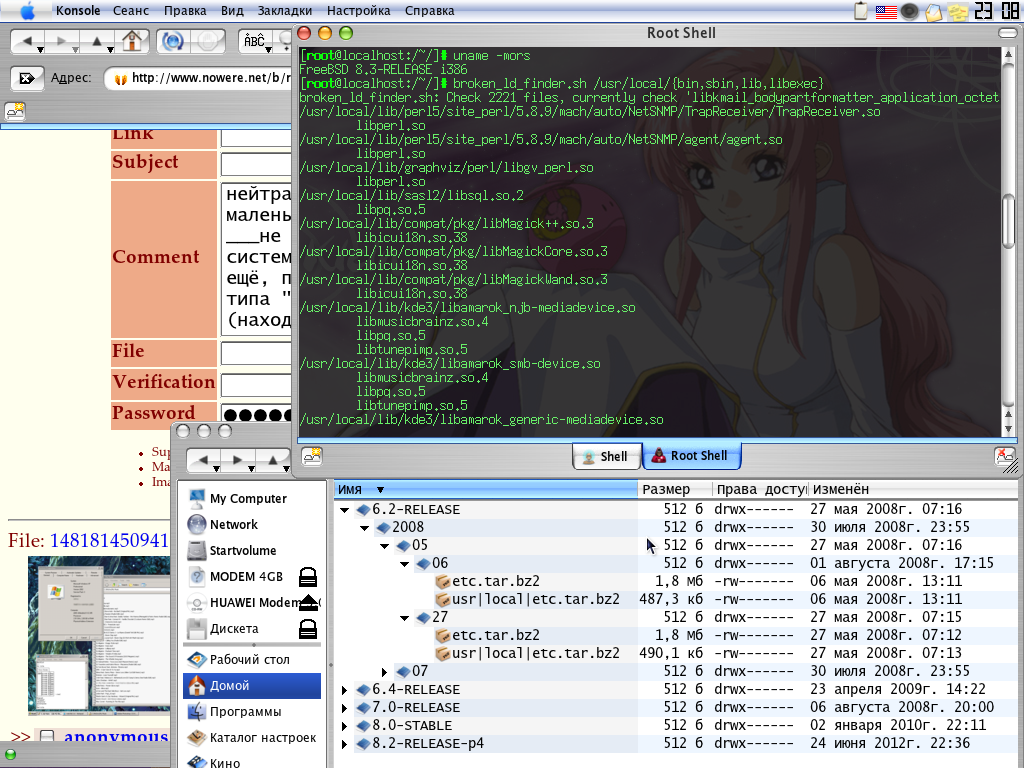This screenshot has height=768, width=1024.
Task: Open the Apple logo menu
Action: tap(27, 10)
